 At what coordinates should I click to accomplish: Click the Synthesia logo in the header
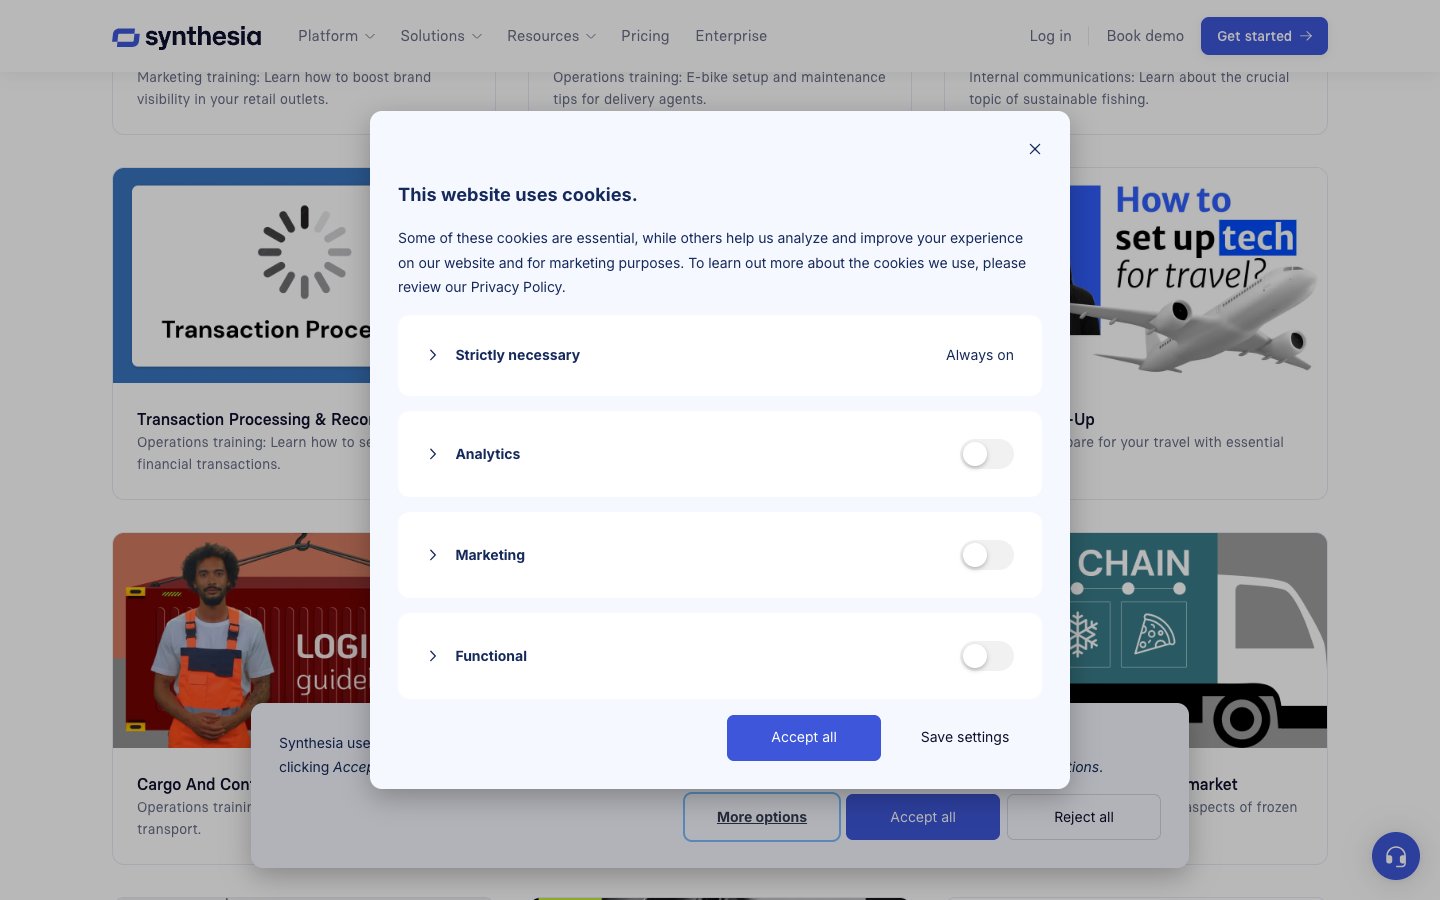[x=187, y=37]
